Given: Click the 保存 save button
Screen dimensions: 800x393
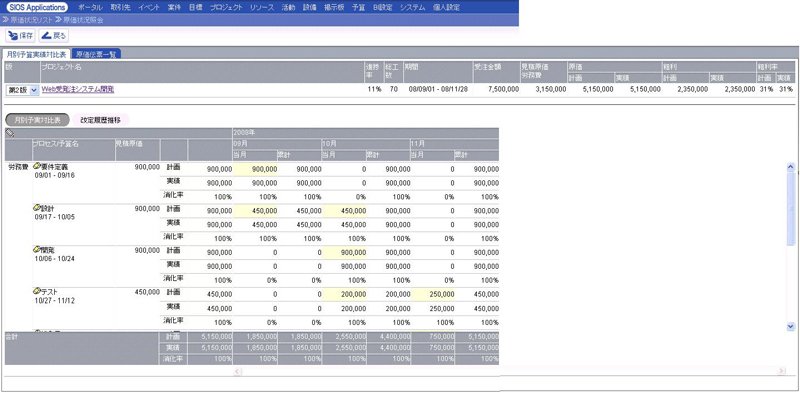Looking at the screenshot, I should [x=20, y=35].
